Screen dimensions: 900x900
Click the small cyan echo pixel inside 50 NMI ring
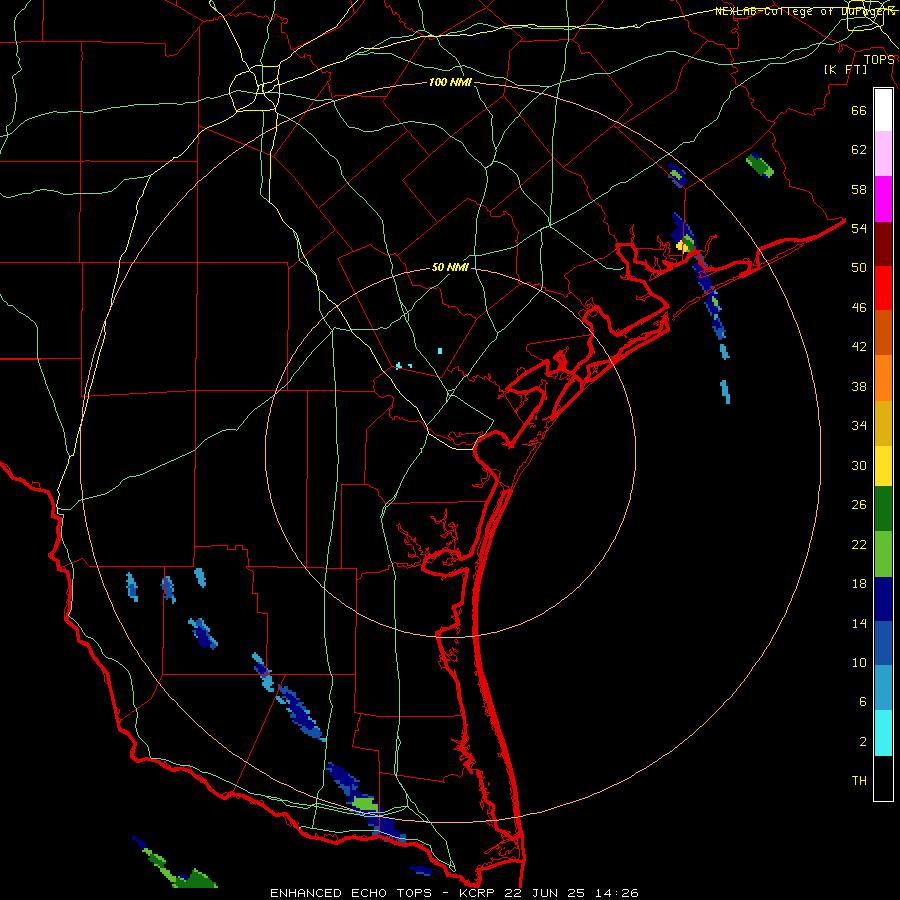tap(440, 351)
